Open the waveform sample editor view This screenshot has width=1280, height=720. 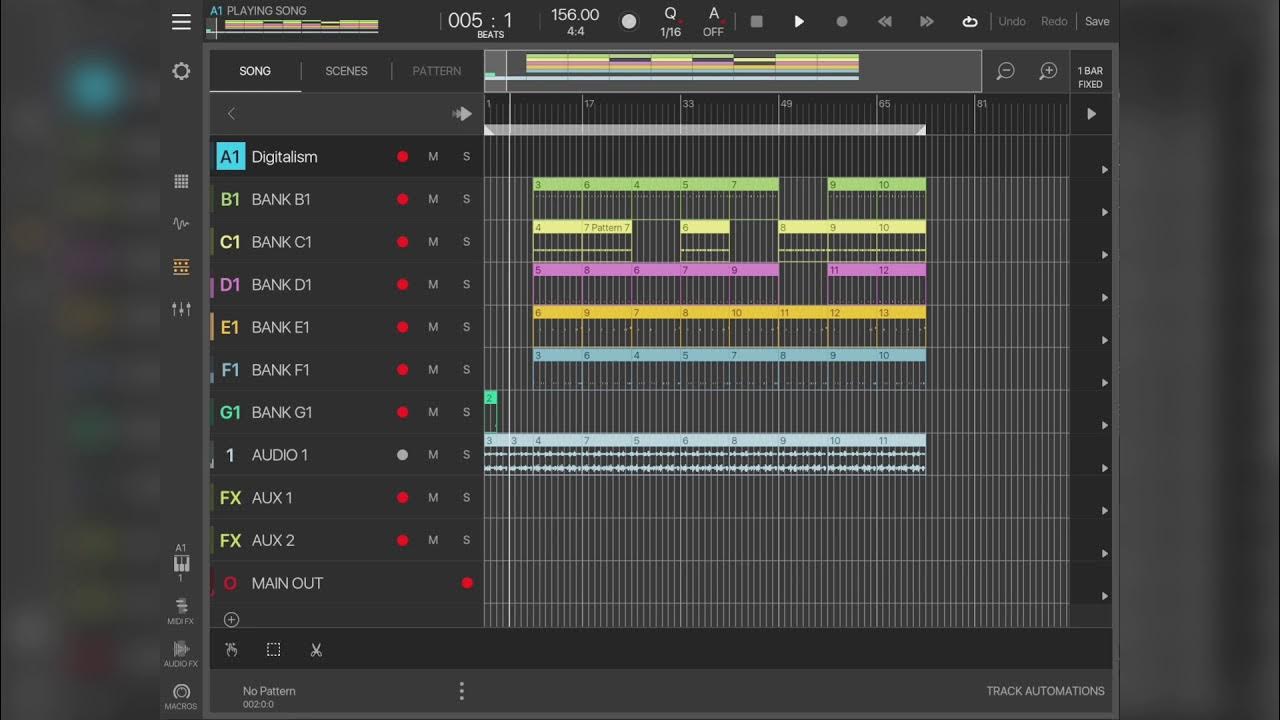181,224
